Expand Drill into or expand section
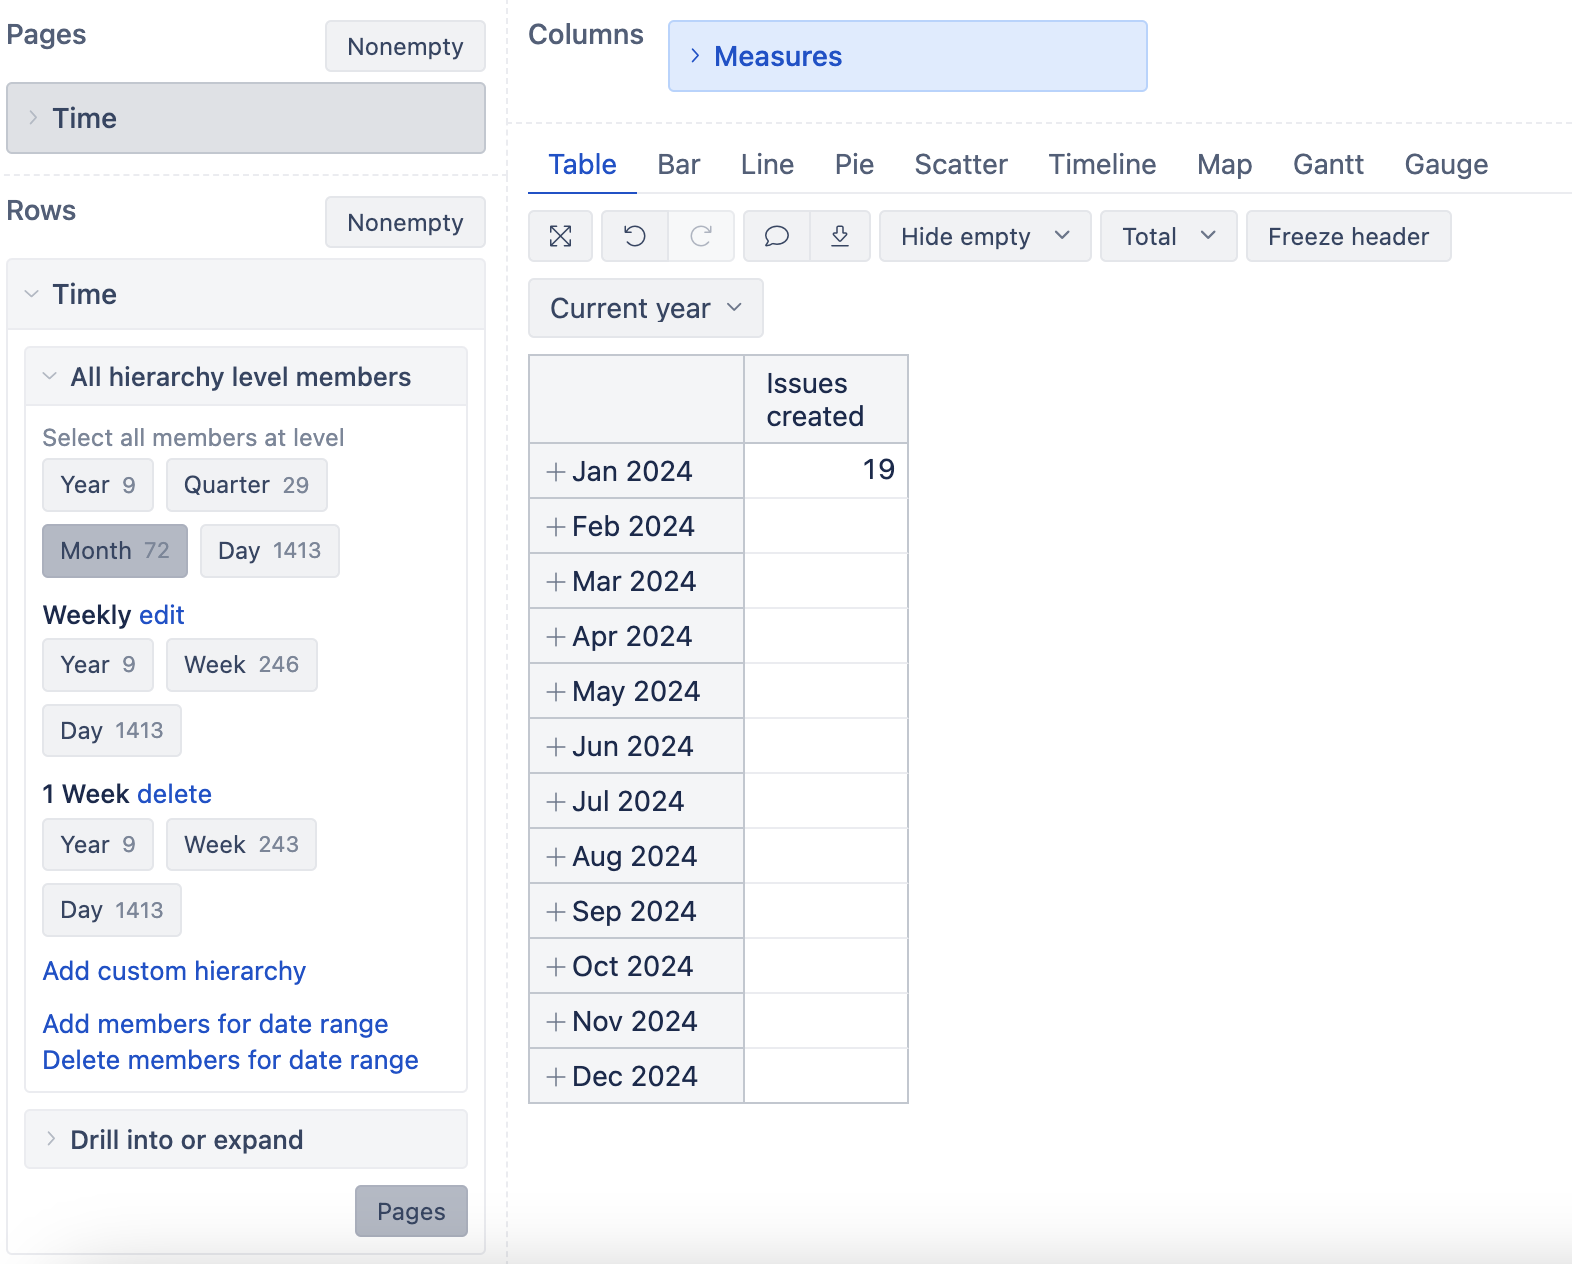Viewport: 1572px width, 1264px height. coord(246,1139)
